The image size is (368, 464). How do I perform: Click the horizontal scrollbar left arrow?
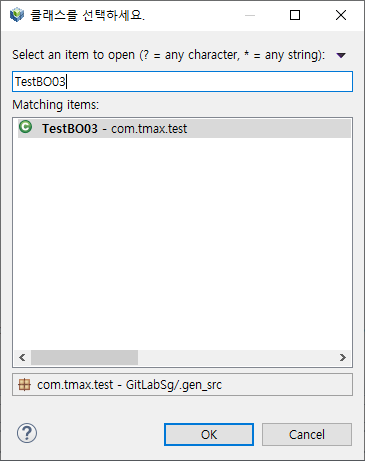click(22, 357)
